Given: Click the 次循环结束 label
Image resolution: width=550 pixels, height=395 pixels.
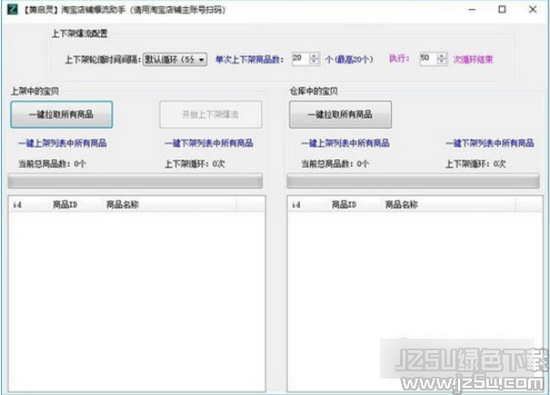Looking at the screenshot, I should 473,59.
